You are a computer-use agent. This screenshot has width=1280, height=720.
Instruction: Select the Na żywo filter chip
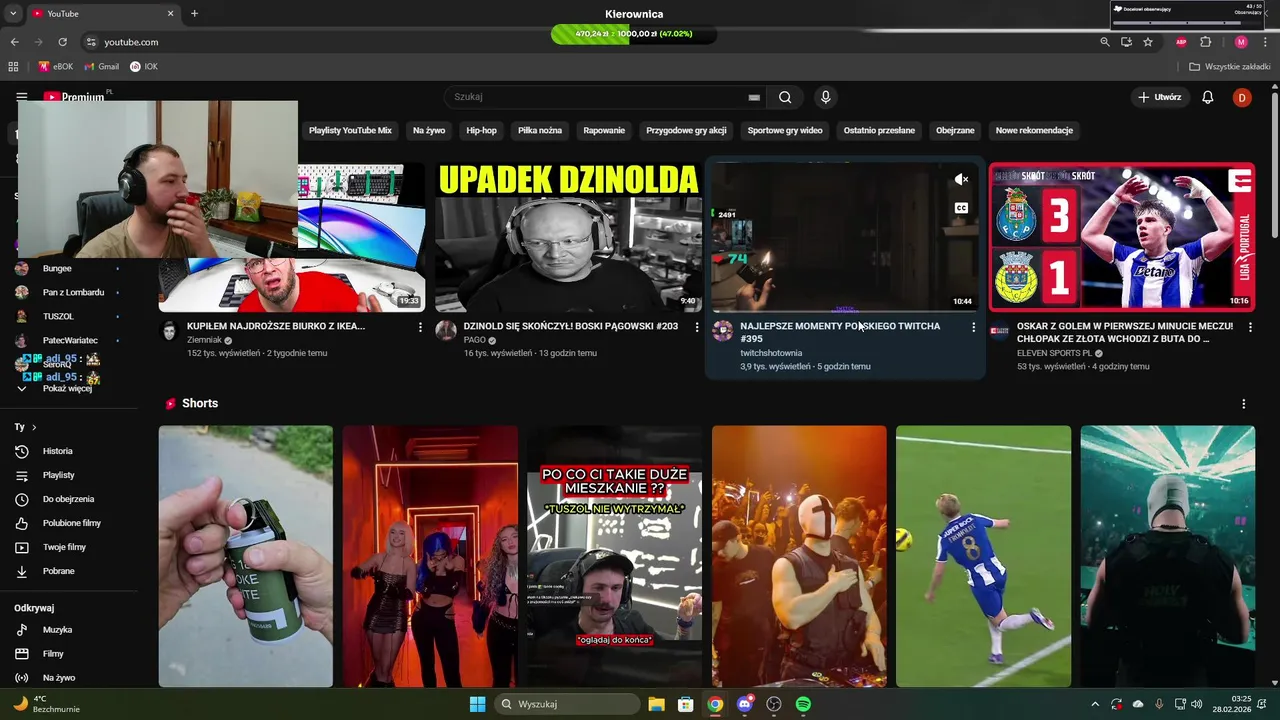[x=429, y=130]
